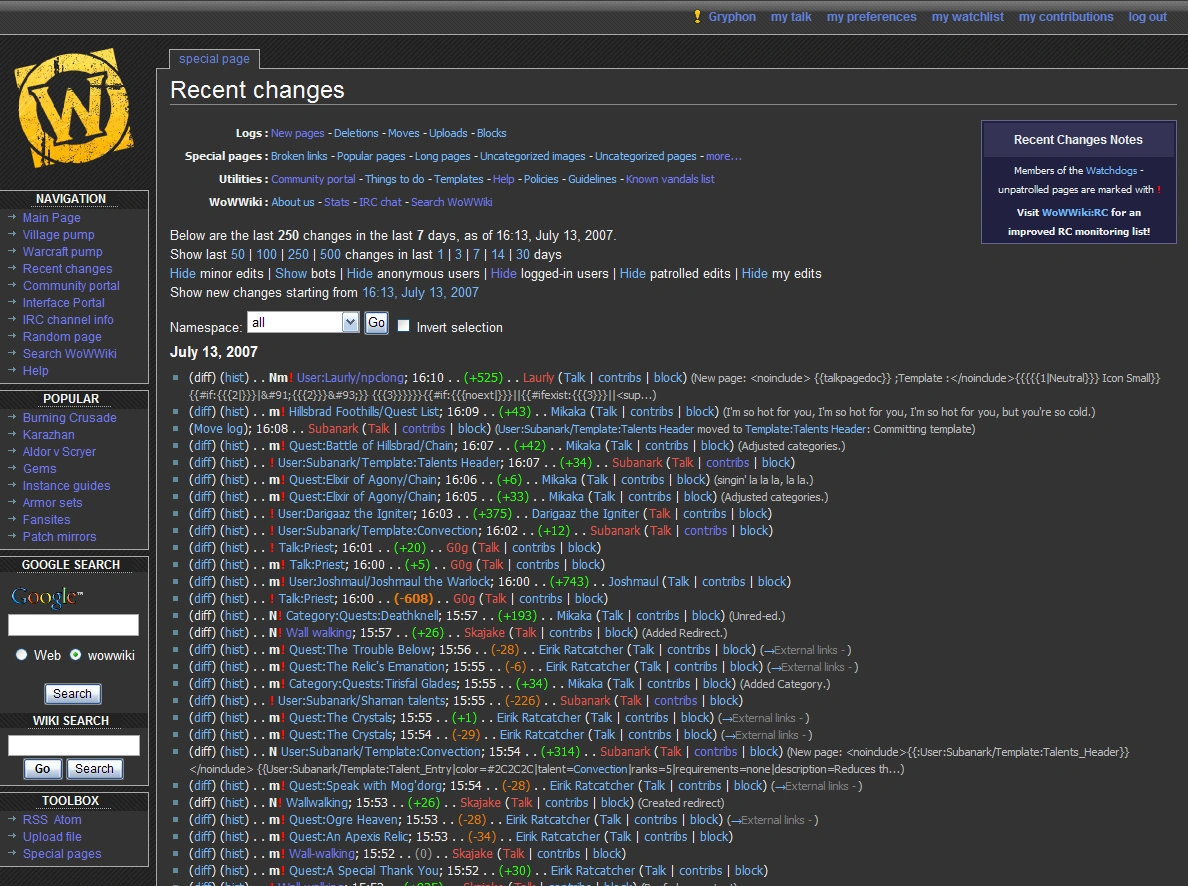Open Watchdogs link in notes box
1188x886 pixels.
(1111, 171)
